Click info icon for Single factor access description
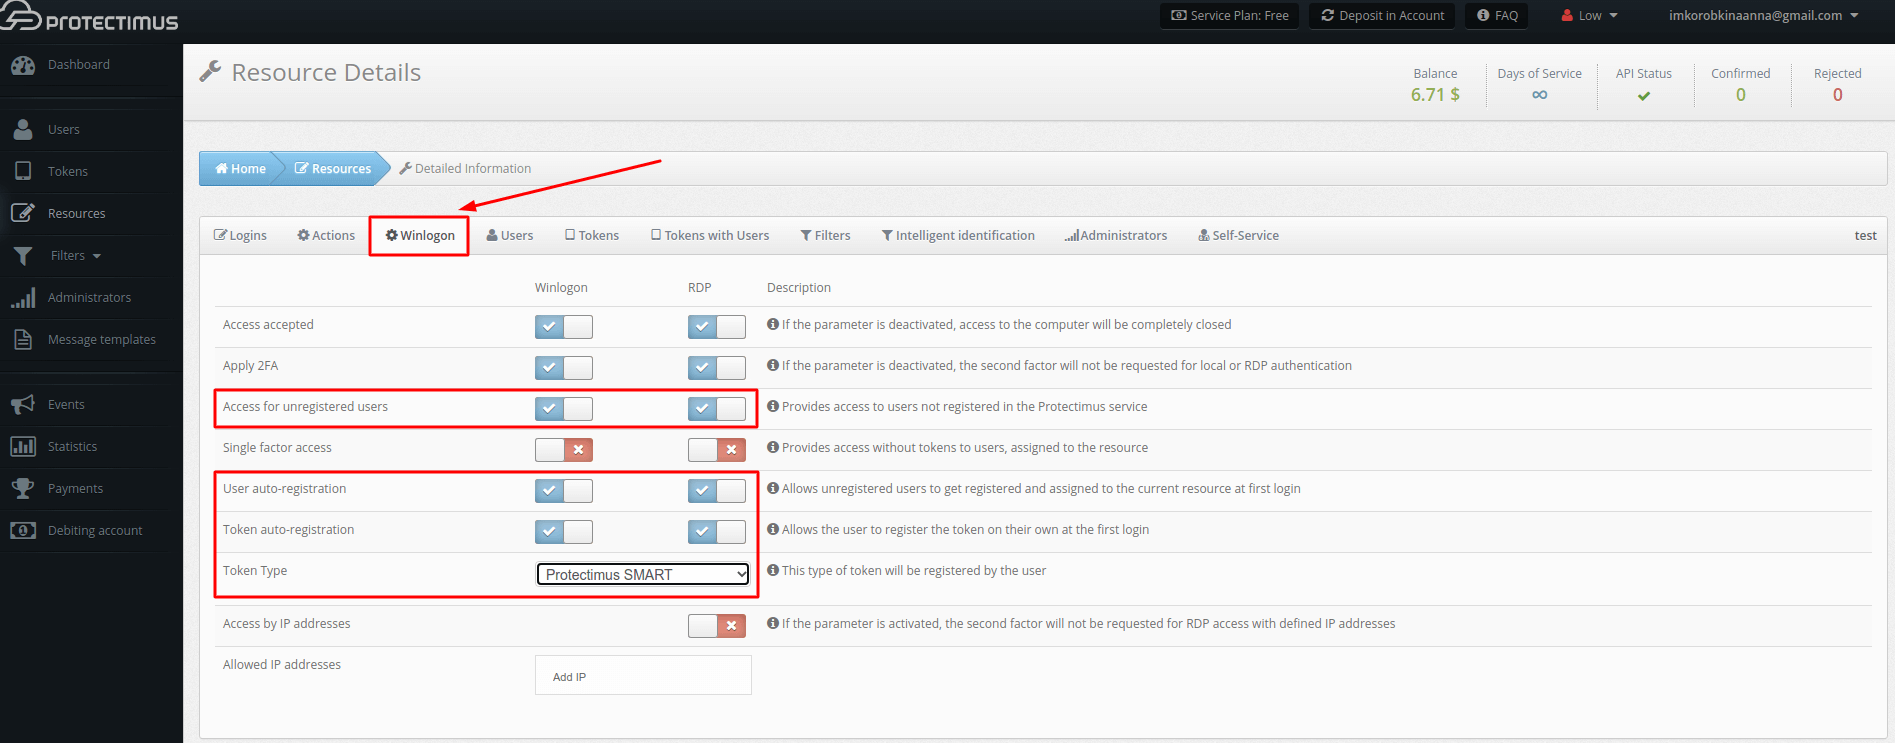The image size is (1895, 743). 773,447
